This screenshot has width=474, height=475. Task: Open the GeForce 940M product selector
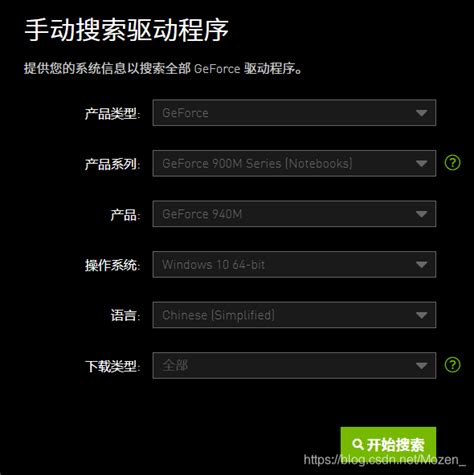pos(294,214)
